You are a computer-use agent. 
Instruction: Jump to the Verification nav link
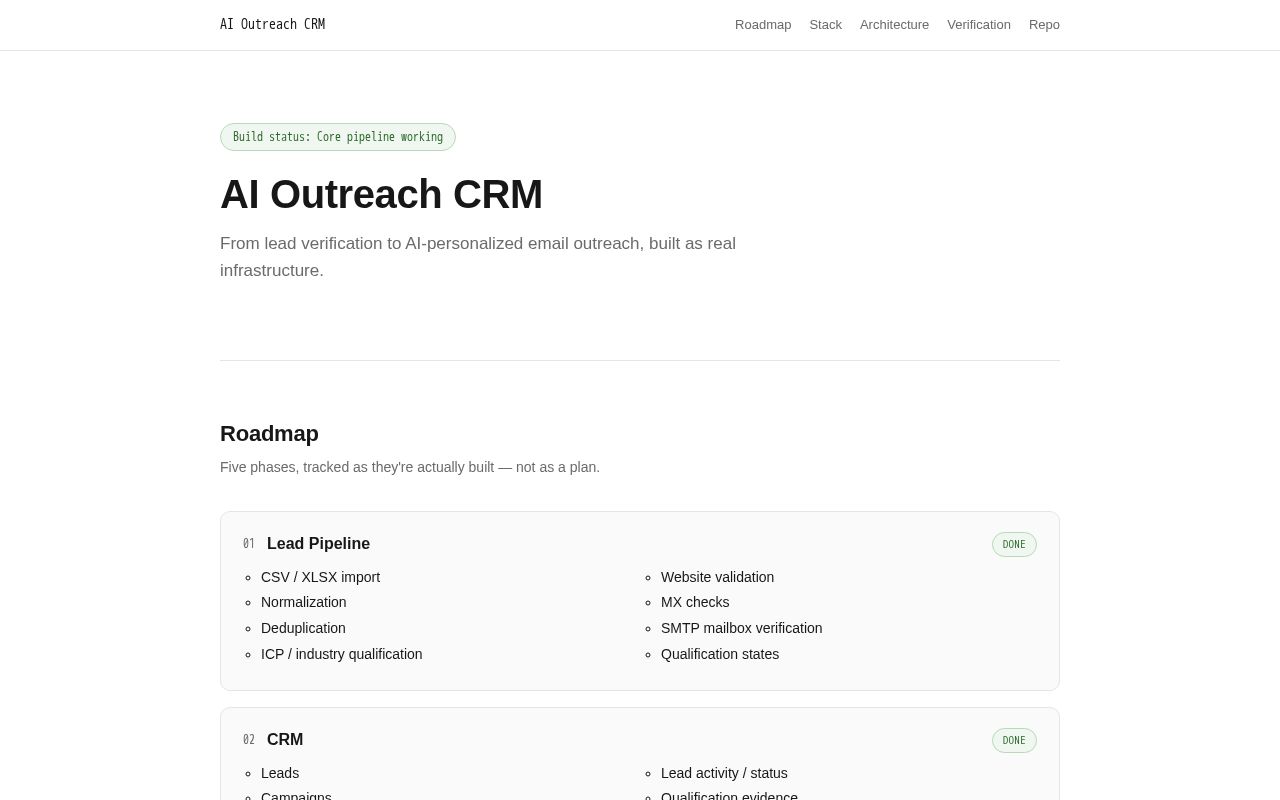point(979,25)
